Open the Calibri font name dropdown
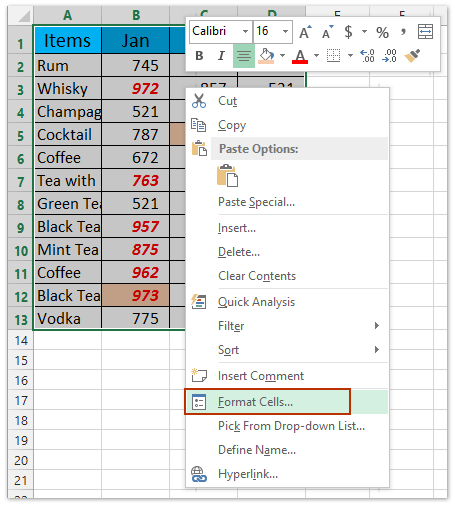The width and height of the screenshot is (455, 506). [x=245, y=32]
